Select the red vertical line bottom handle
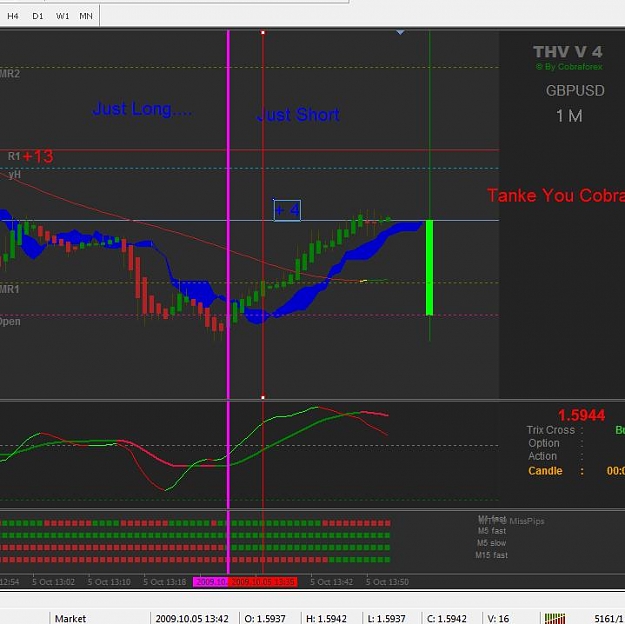Viewport: 625px width, 624px height. point(263,398)
